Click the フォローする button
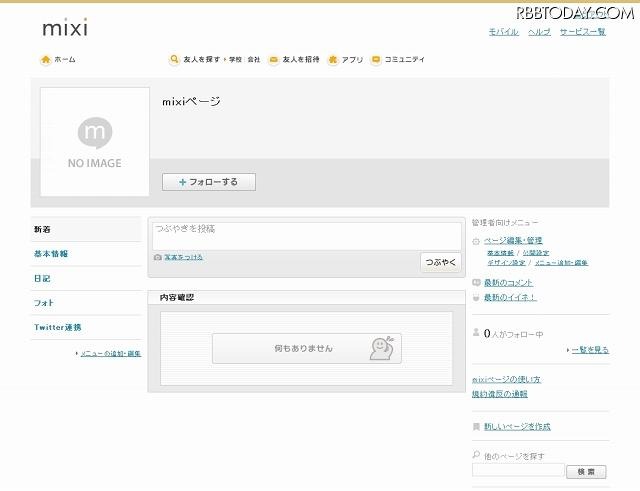 [x=209, y=182]
